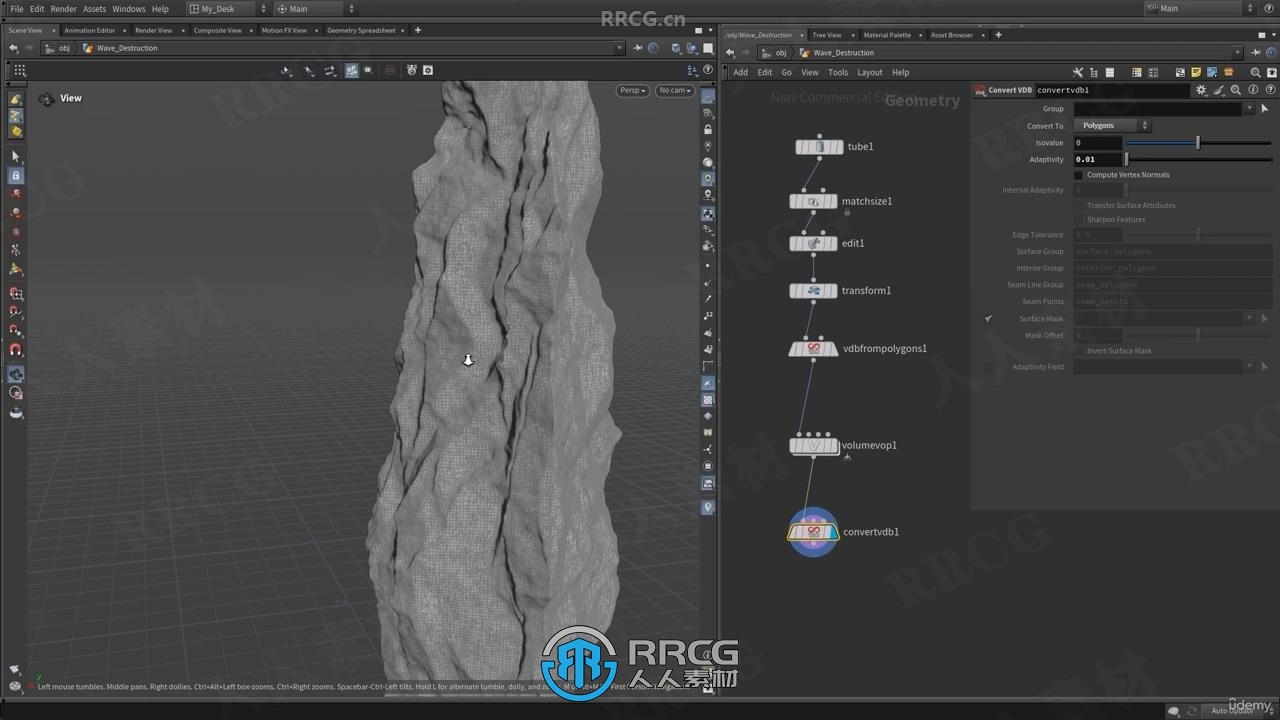Open the Asset Browser tab
The width and height of the screenshot is (1280, 720).
click(x=952, y=35)
